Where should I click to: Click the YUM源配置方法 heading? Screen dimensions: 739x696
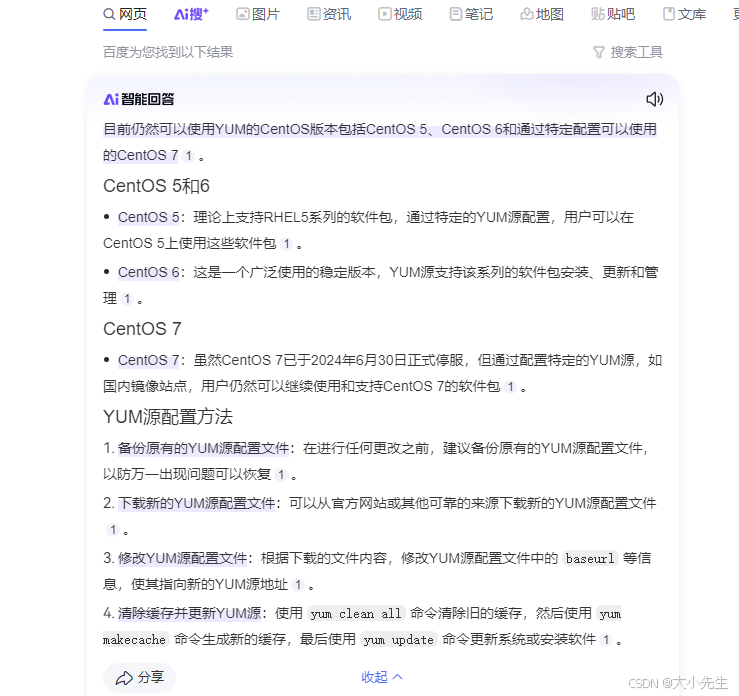[x=168, y=417]
